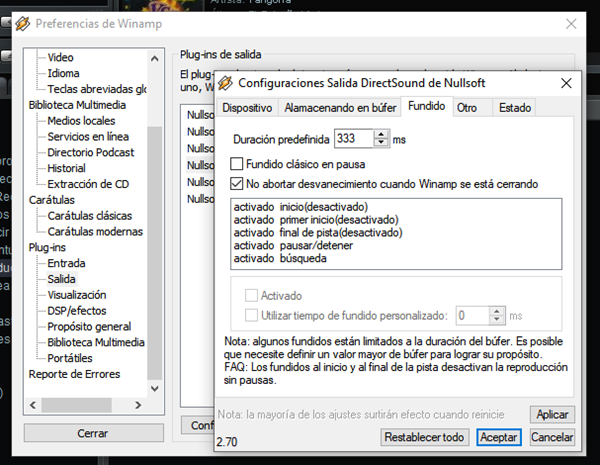Switch to the Dispositivo tab
This screenshot has height=465, width=600.
tap(247, 108)
